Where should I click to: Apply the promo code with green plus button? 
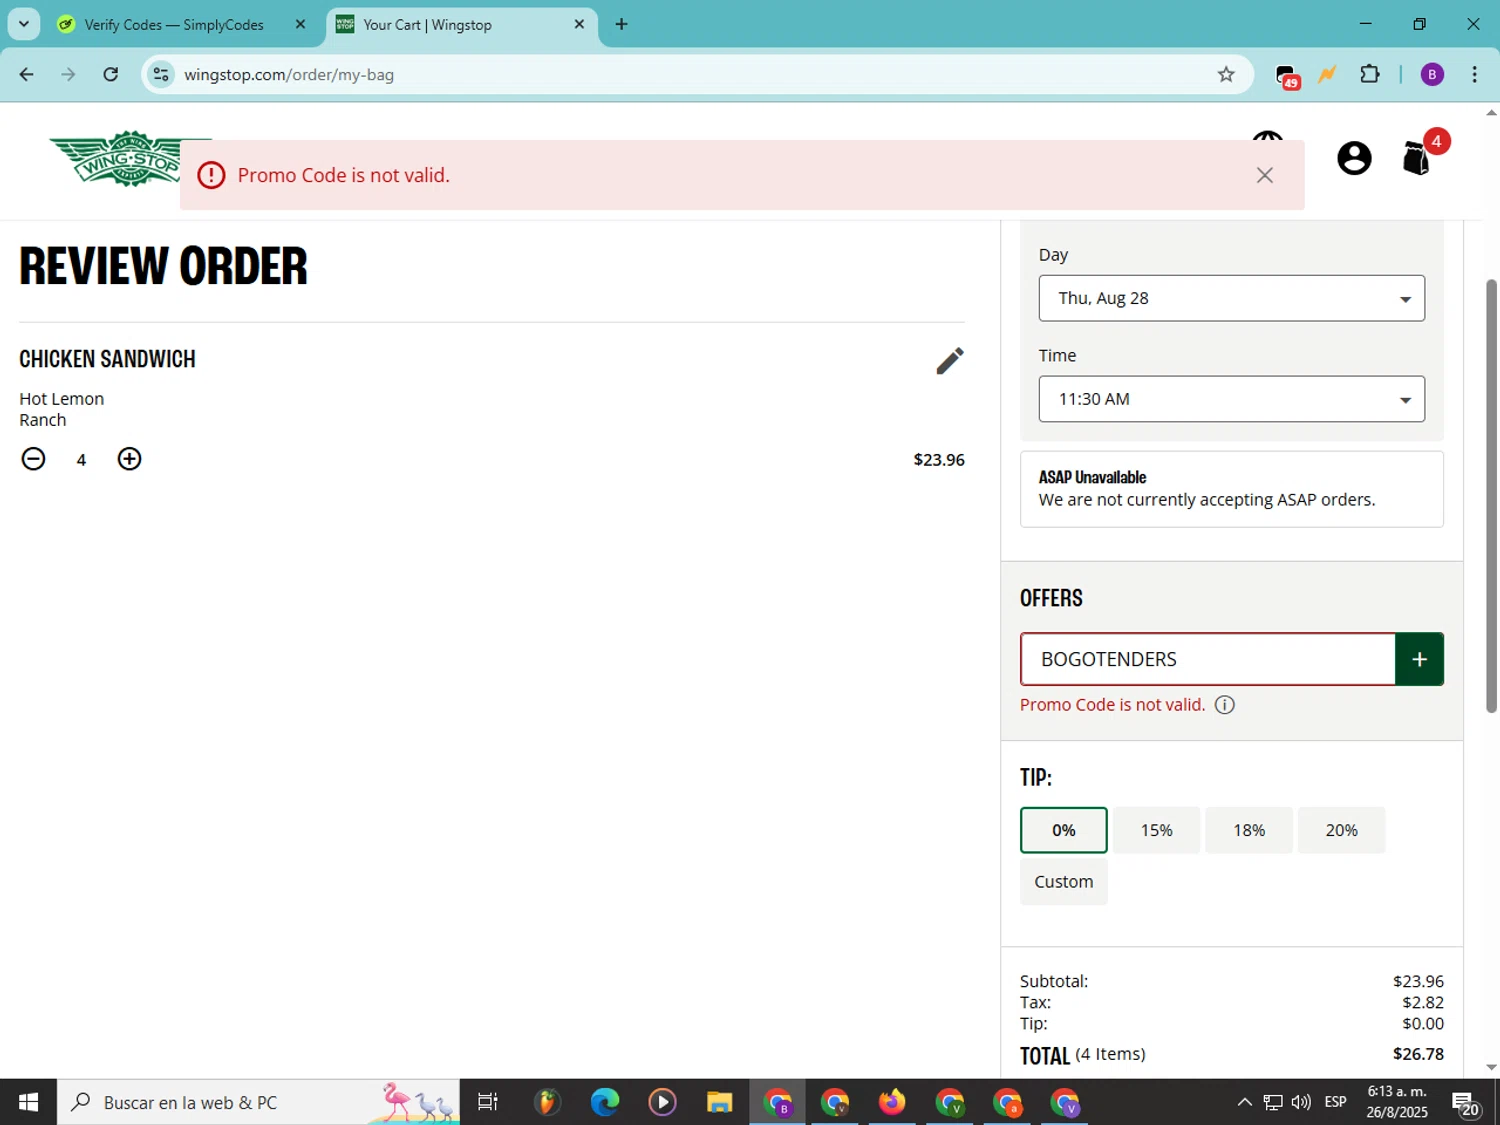[x=1419, y=659]
